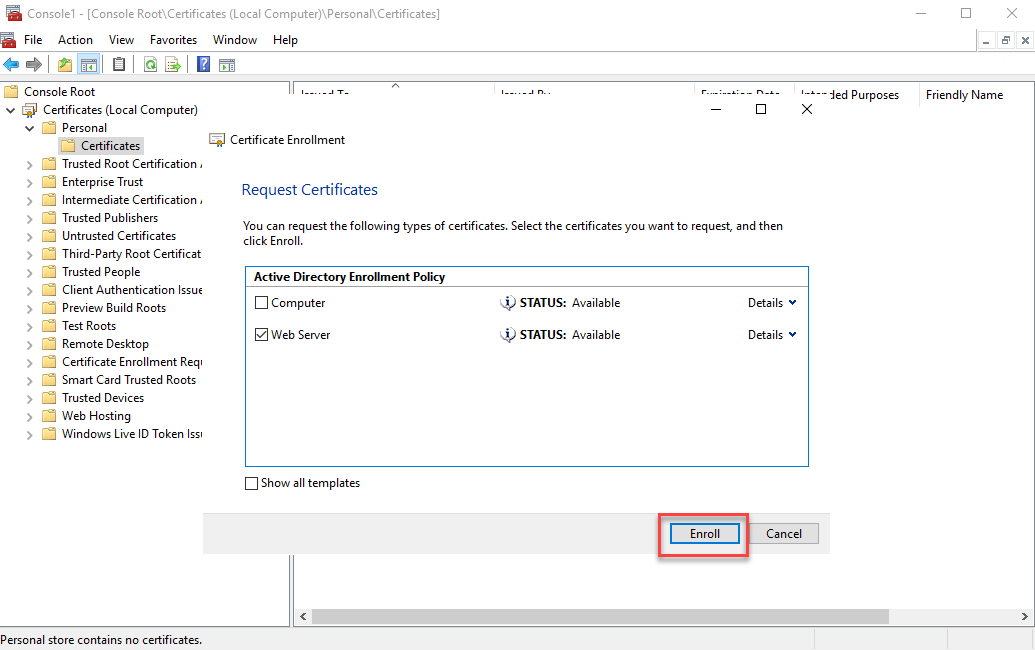Viewport: 1035px width, 650px height.
Task: Click the Up One Level folder icon
Action: click(x=65, y=65)
